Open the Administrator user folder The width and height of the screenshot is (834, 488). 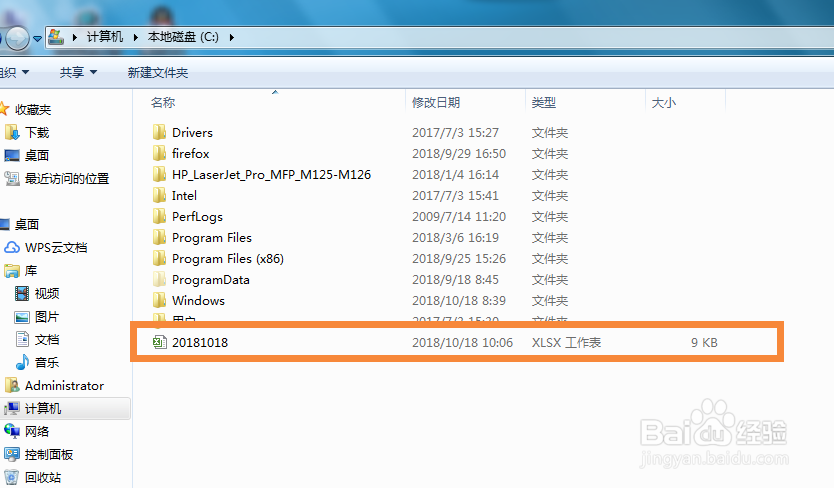pyautogui.click(x=64, y=385)
